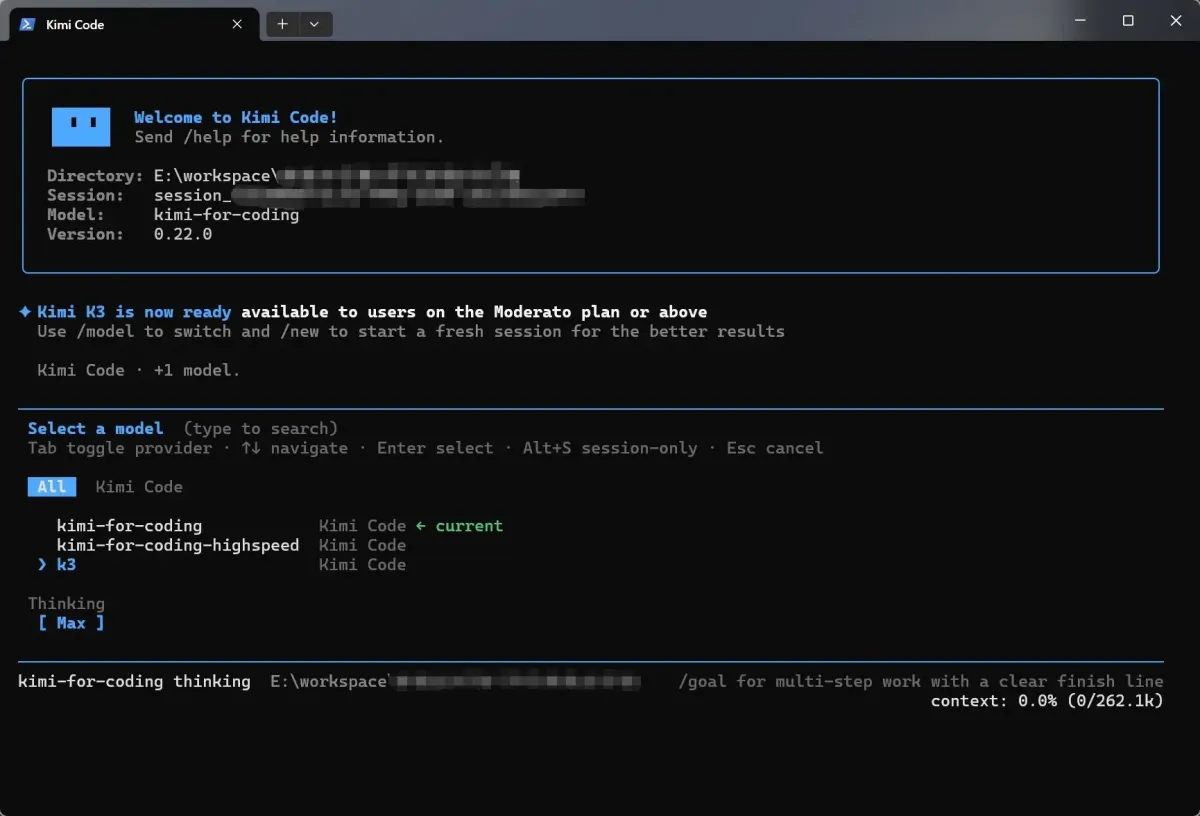Select the All provider filter
Image resolution: width=1200 pixels, height=816 pixels.
(51, 487)
